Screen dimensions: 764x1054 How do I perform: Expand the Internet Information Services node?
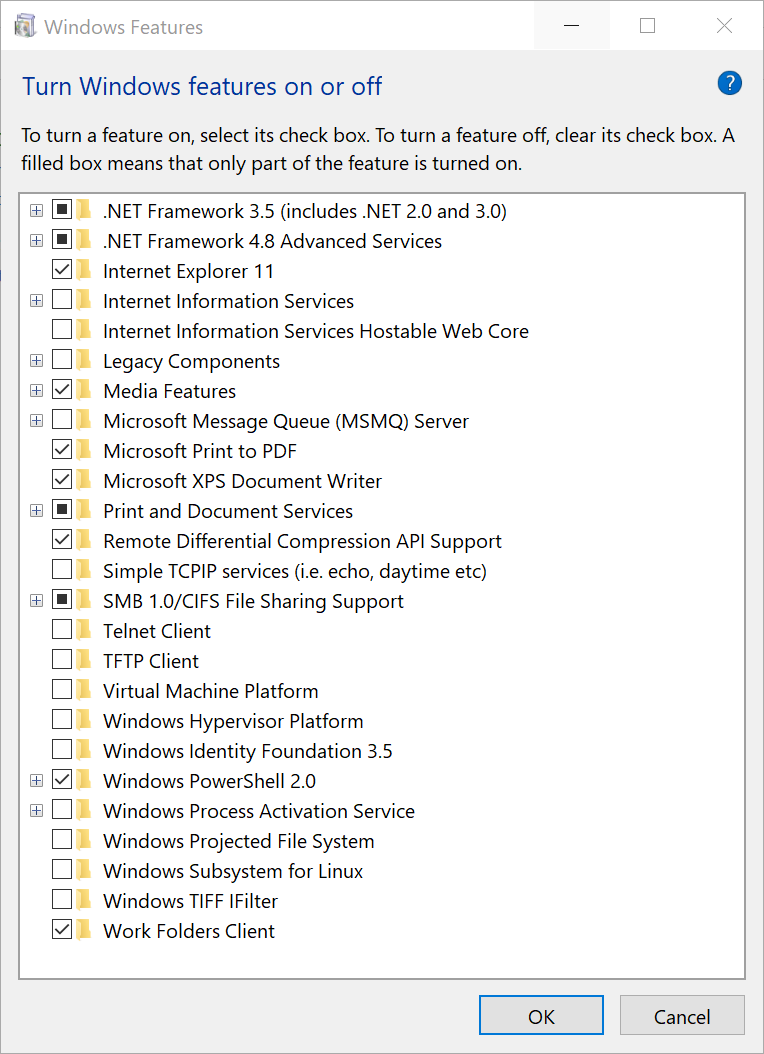pyautogui.click(x=37, y=301)
